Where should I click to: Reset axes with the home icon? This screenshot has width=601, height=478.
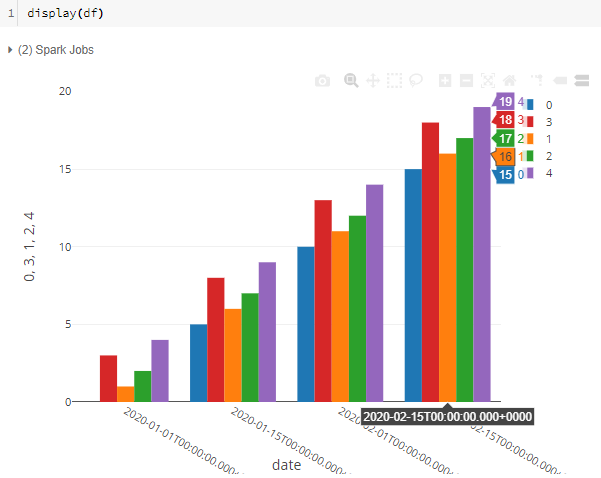tap(509, 81)
